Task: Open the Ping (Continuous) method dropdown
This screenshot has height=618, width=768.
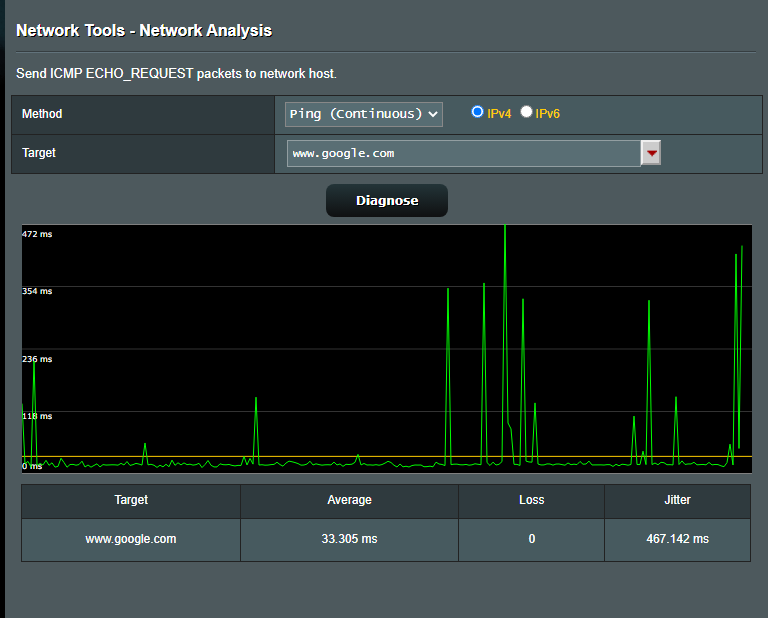Action: click(363, 114)
